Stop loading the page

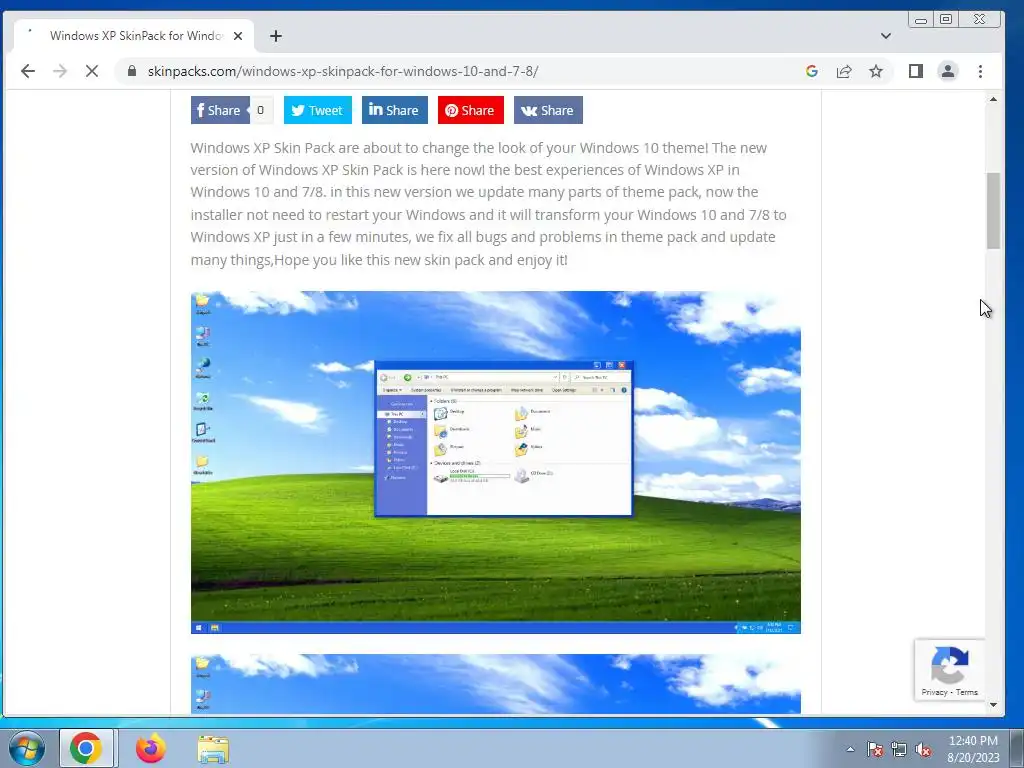91,71
